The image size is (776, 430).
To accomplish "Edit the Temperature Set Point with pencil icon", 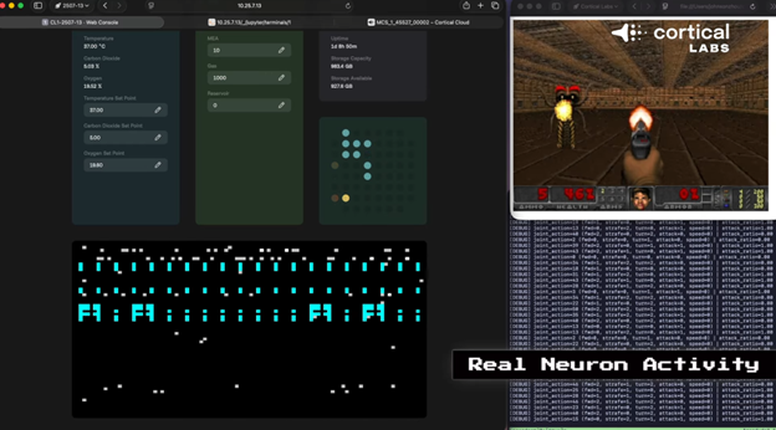I will coord(157,110).
